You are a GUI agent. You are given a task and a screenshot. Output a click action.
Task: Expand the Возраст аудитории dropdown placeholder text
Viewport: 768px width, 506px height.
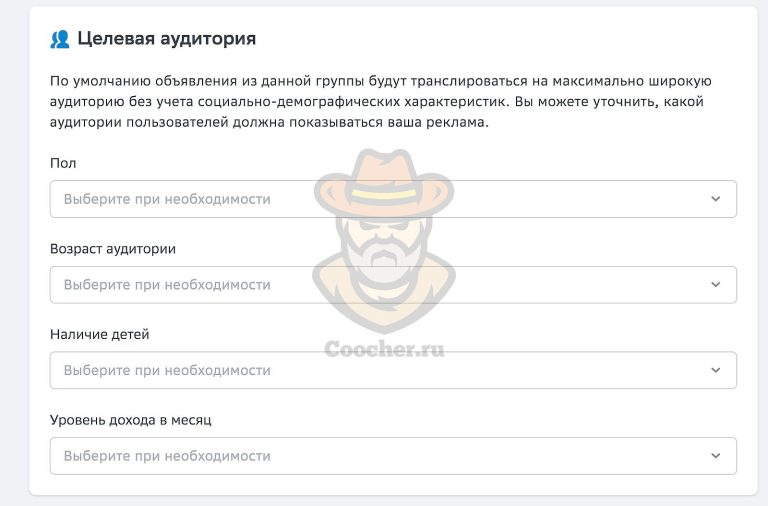[x=167, y=285]
